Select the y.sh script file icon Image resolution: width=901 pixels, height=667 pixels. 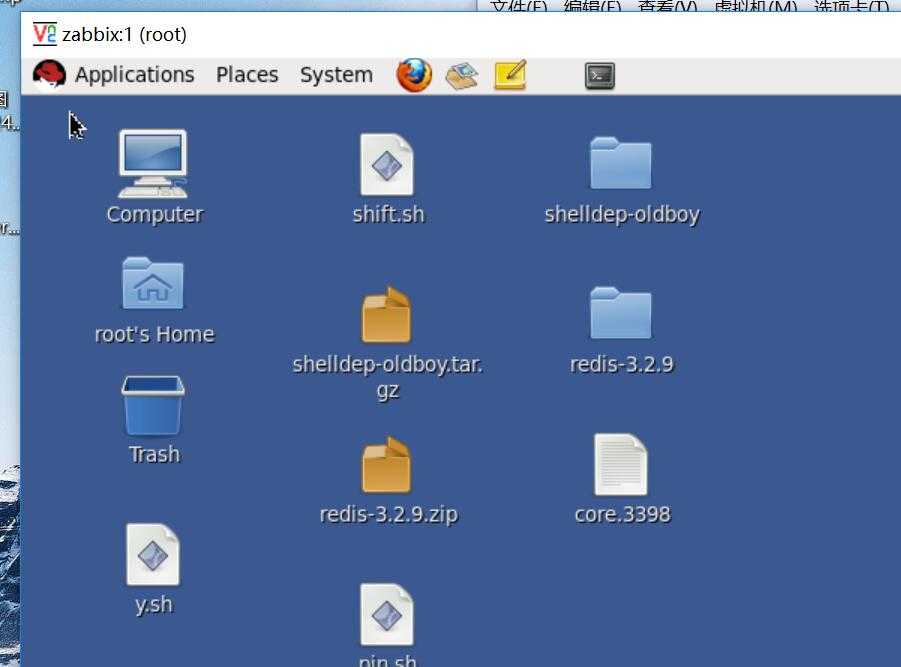pos(153,554)
